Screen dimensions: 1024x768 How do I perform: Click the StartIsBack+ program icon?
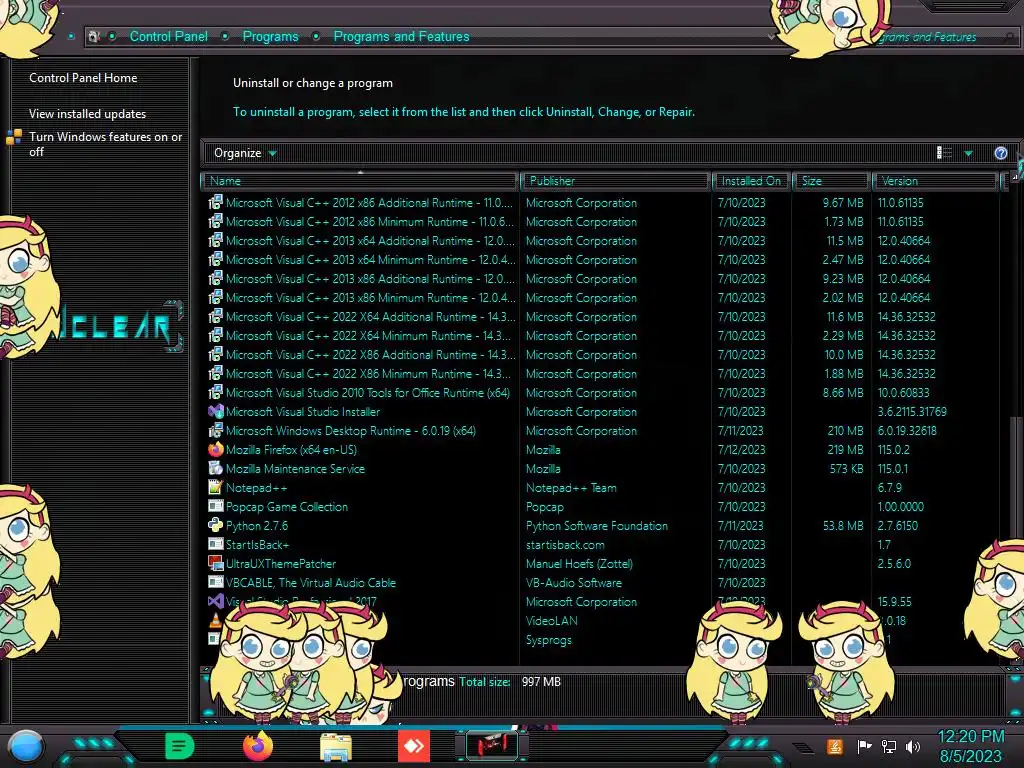216,544
